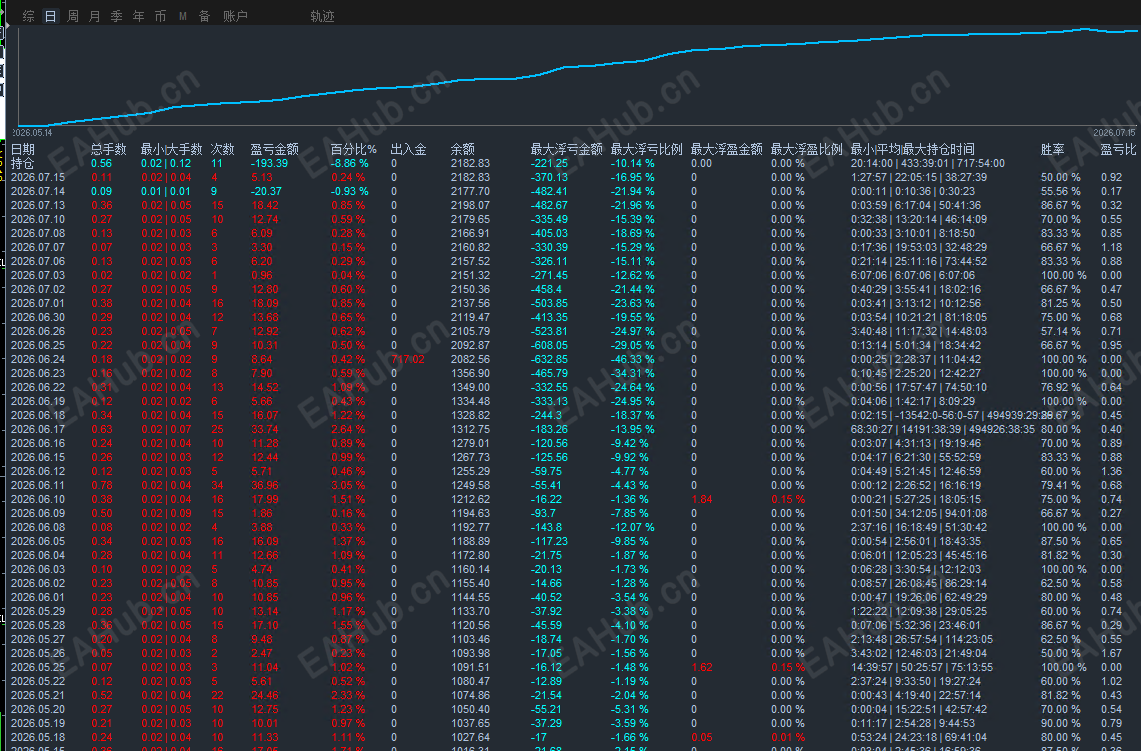Switch to the 月 monthly tab

pos(95,16)
